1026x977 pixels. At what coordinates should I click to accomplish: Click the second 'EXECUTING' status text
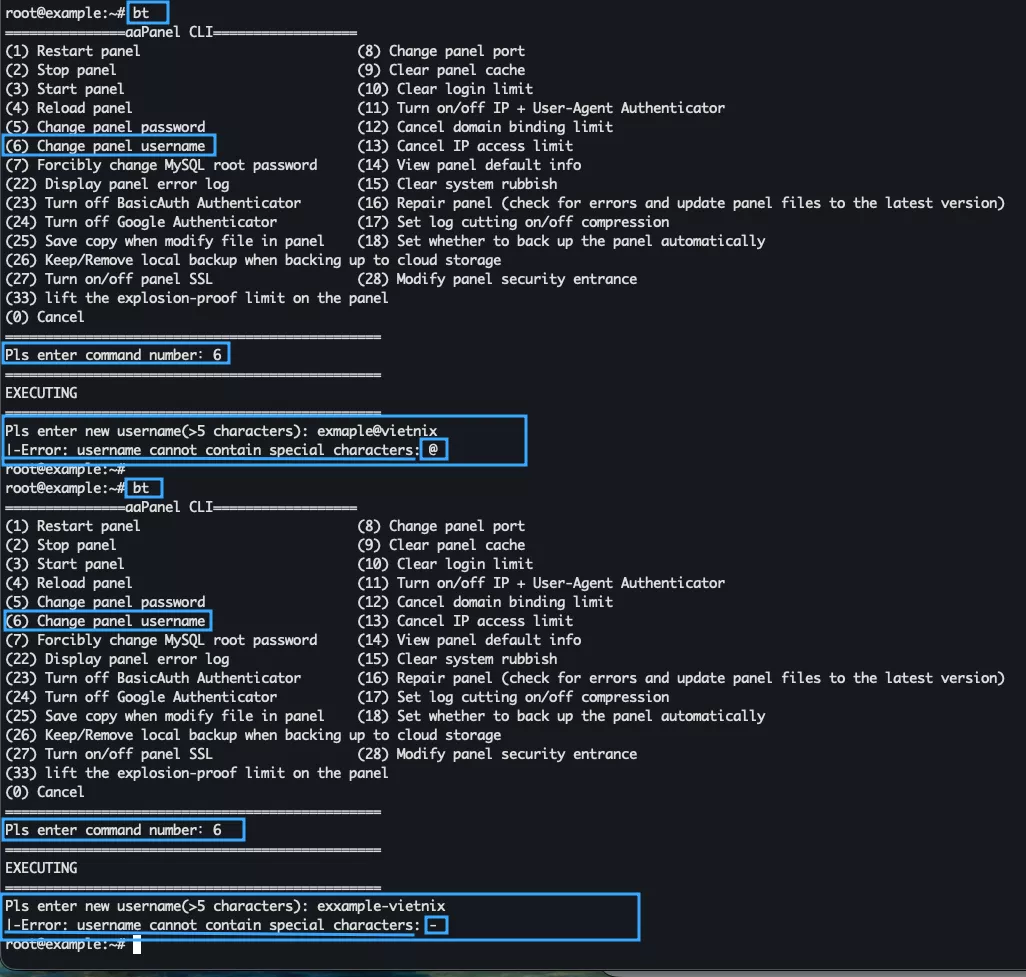41,868
